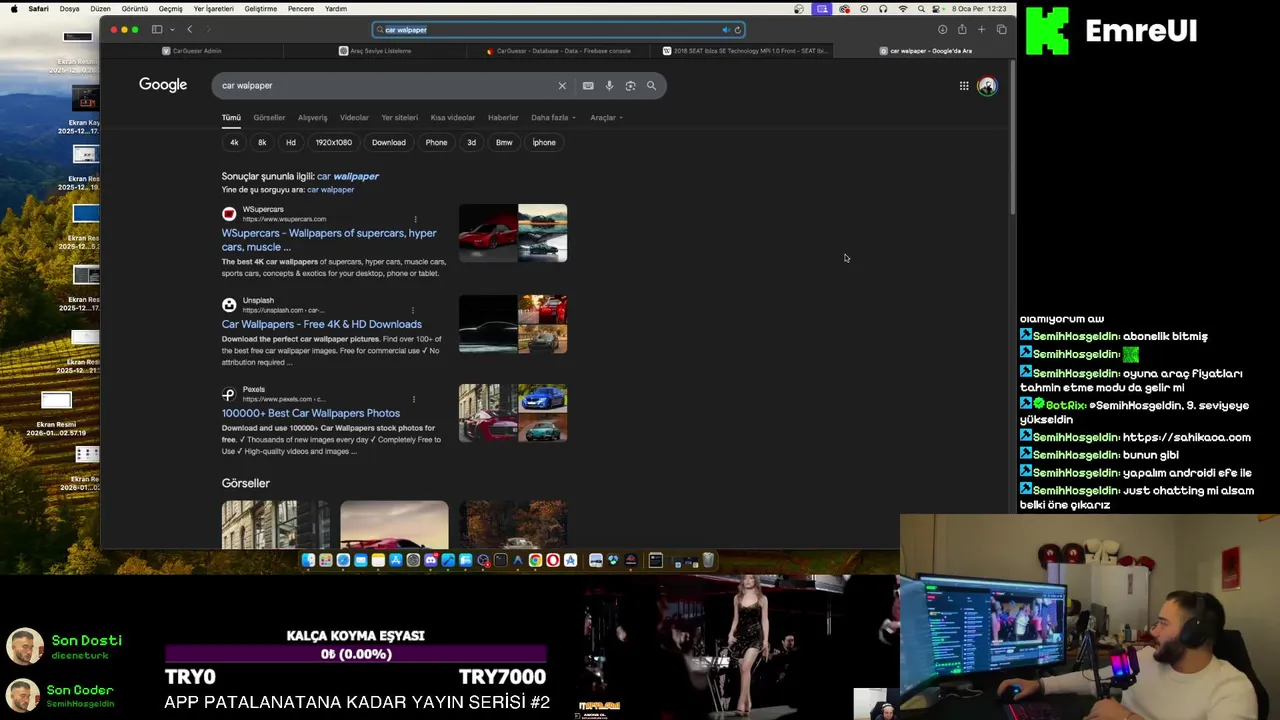Image resolution: width=1280 pixels, height=720 pixels.
Task: Click the 3d suggestion chip
Action: click(x=471, y=142)
